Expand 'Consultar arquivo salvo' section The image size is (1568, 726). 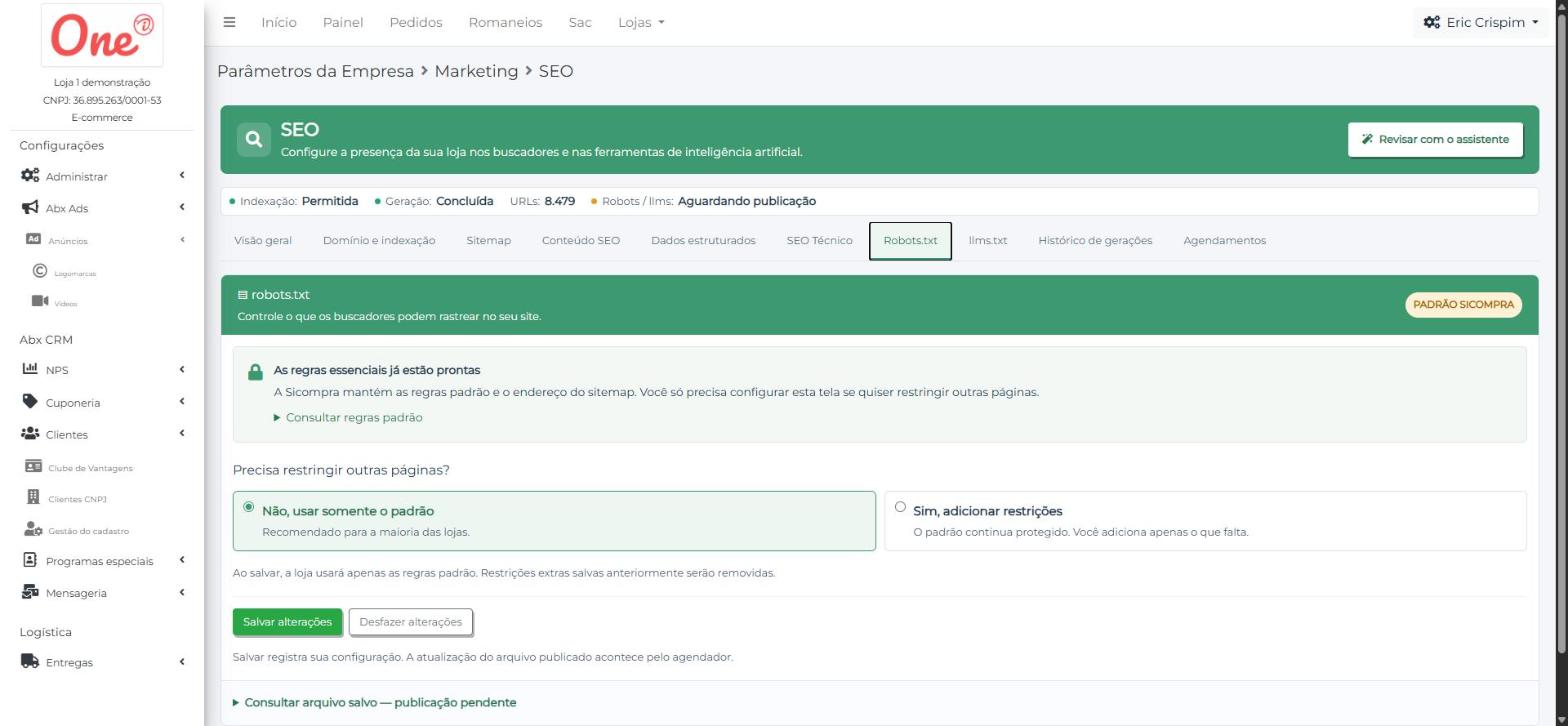coord(375,702)
